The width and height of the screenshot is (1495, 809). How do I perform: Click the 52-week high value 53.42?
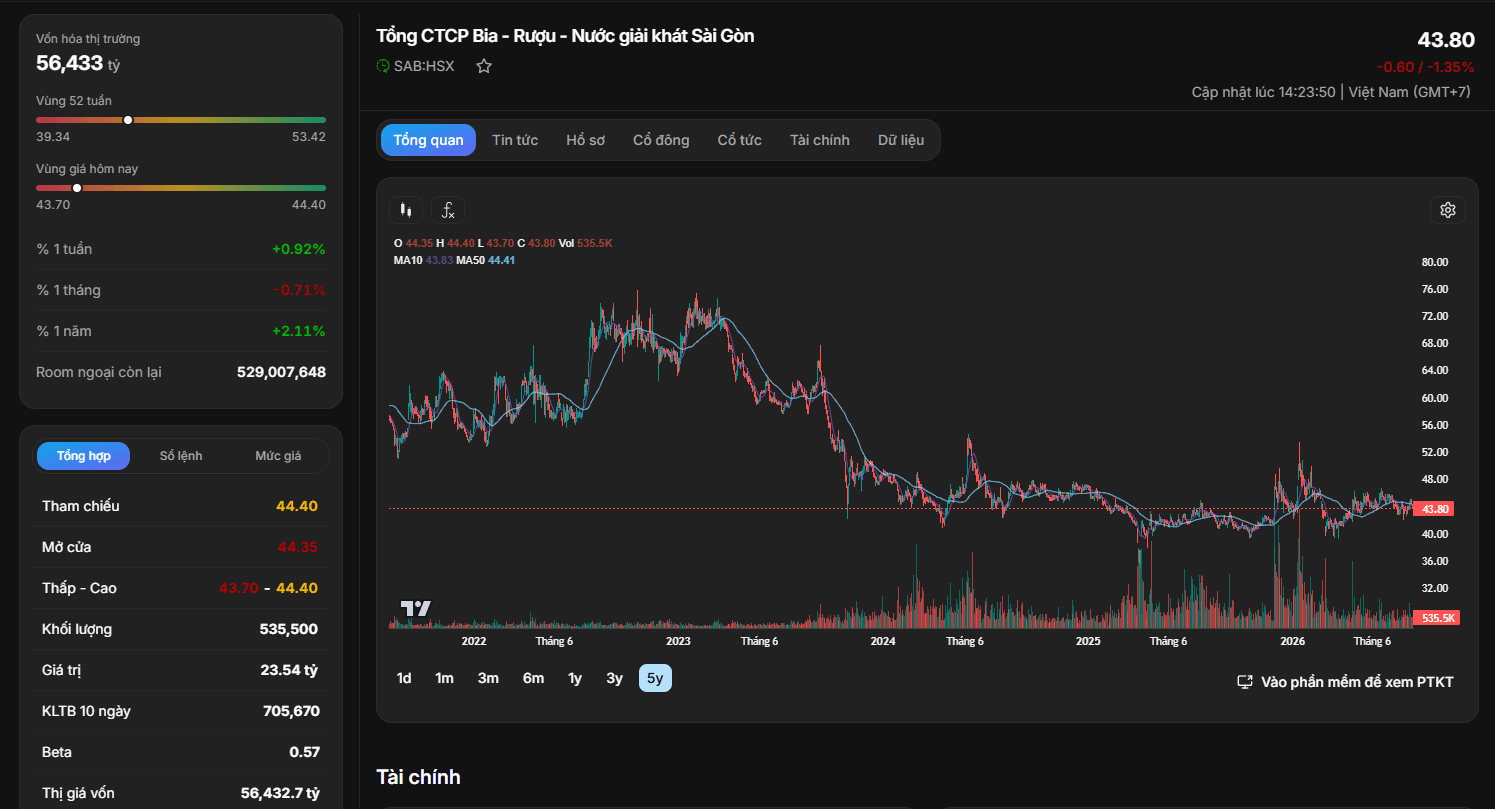tap(309, 136)
